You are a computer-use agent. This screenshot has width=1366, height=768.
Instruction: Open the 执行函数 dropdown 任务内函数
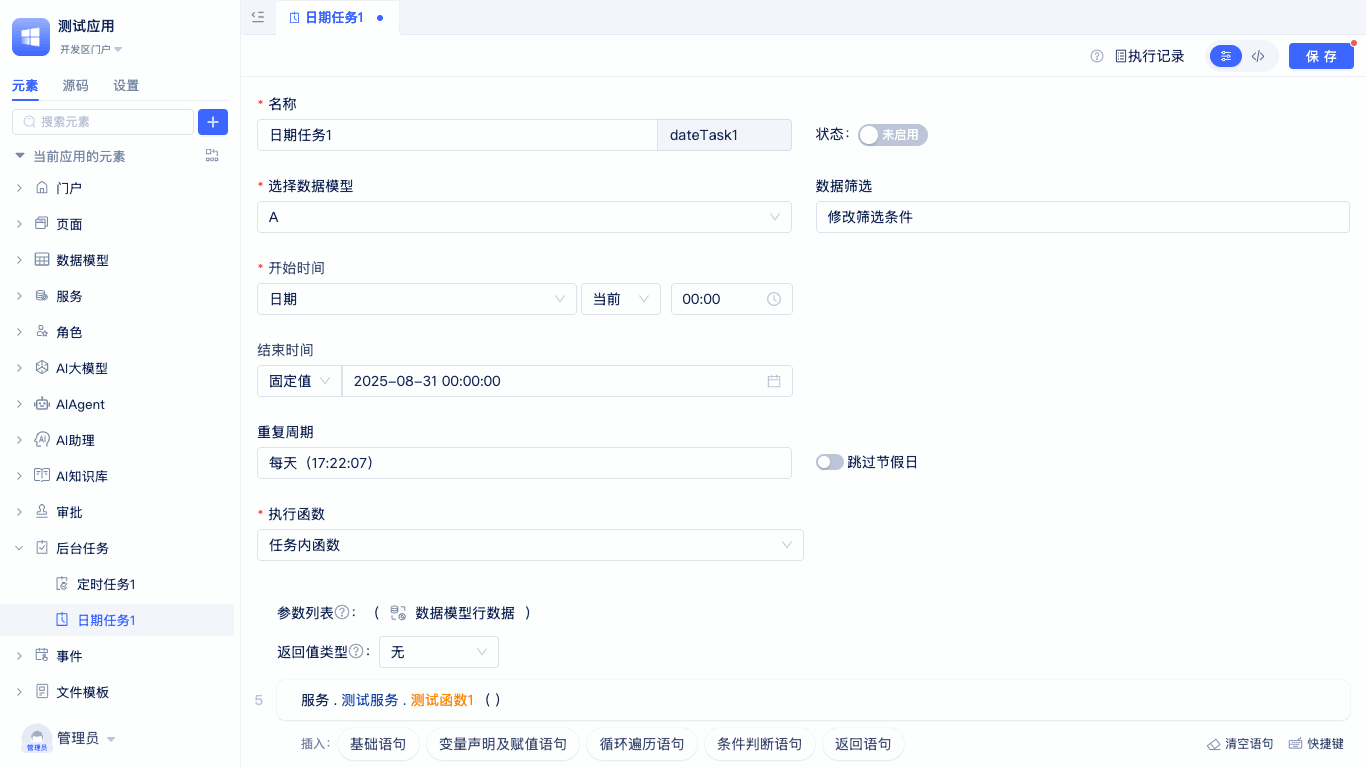(530, 545)
